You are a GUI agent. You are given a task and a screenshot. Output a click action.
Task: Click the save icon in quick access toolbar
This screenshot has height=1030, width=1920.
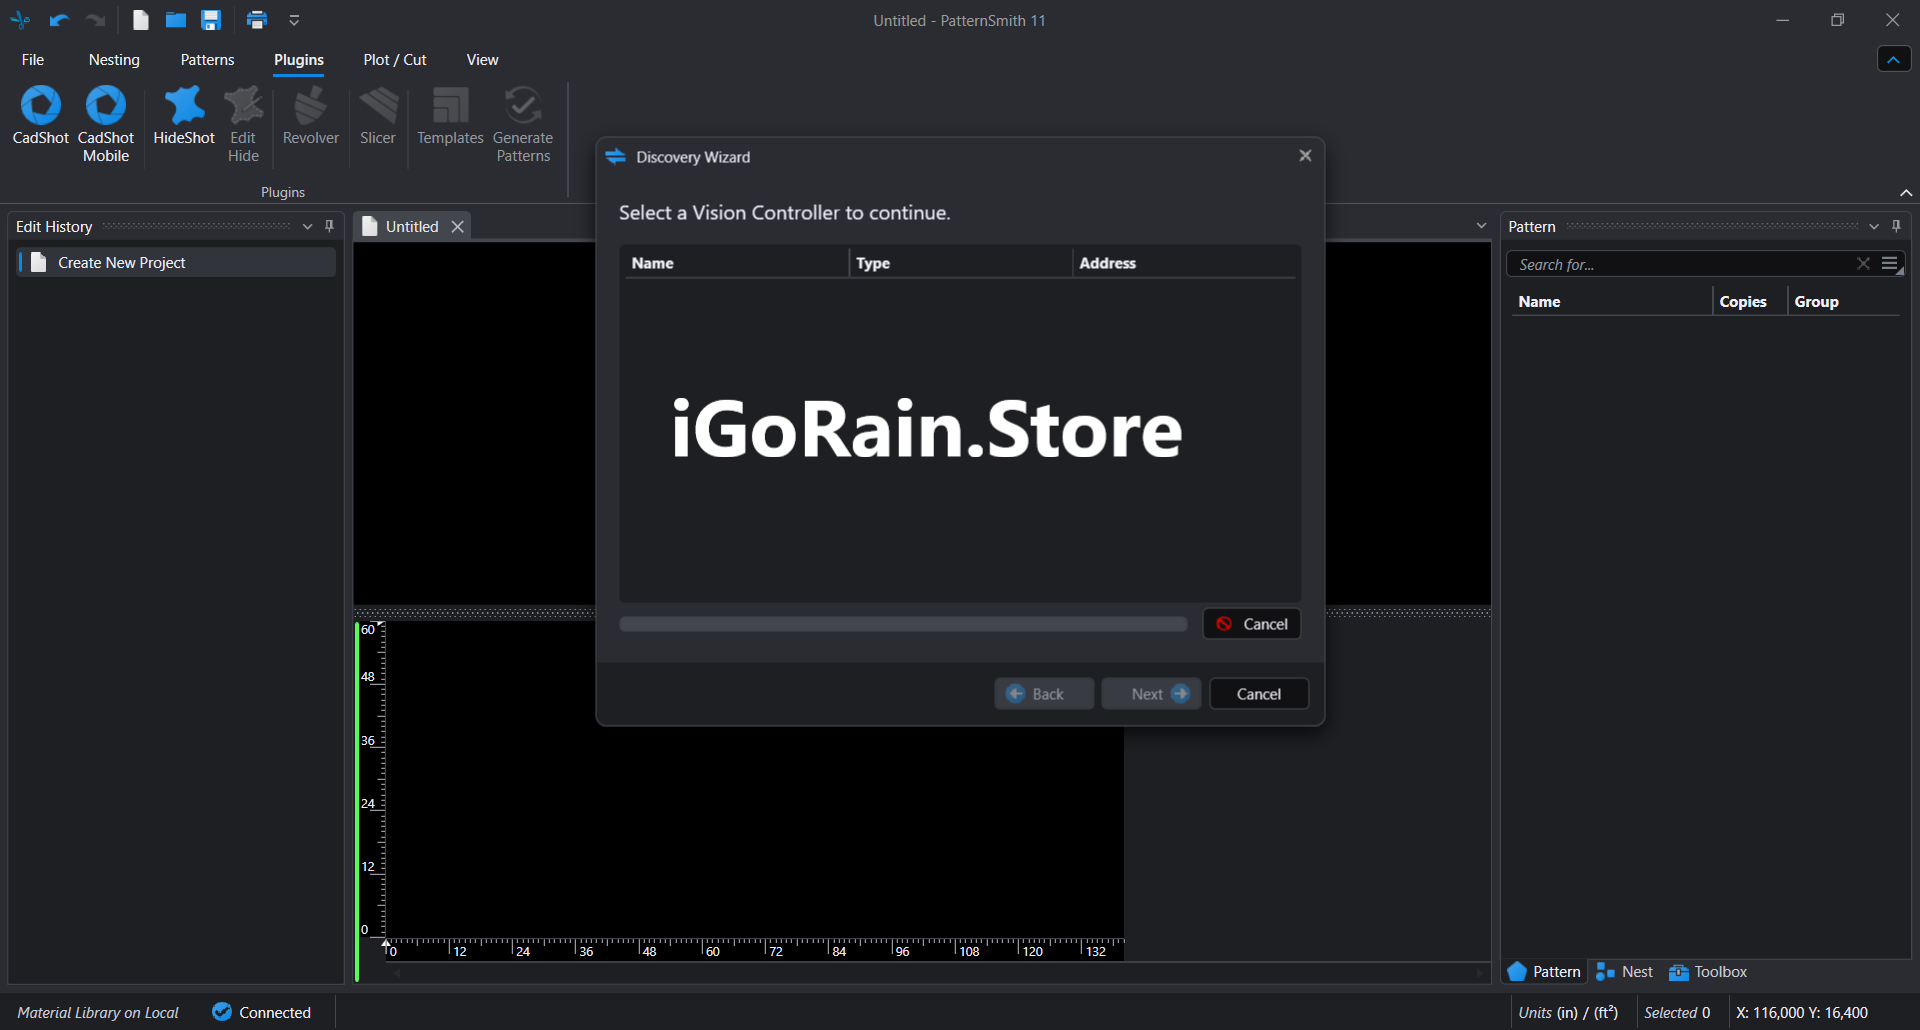point(211,20)
